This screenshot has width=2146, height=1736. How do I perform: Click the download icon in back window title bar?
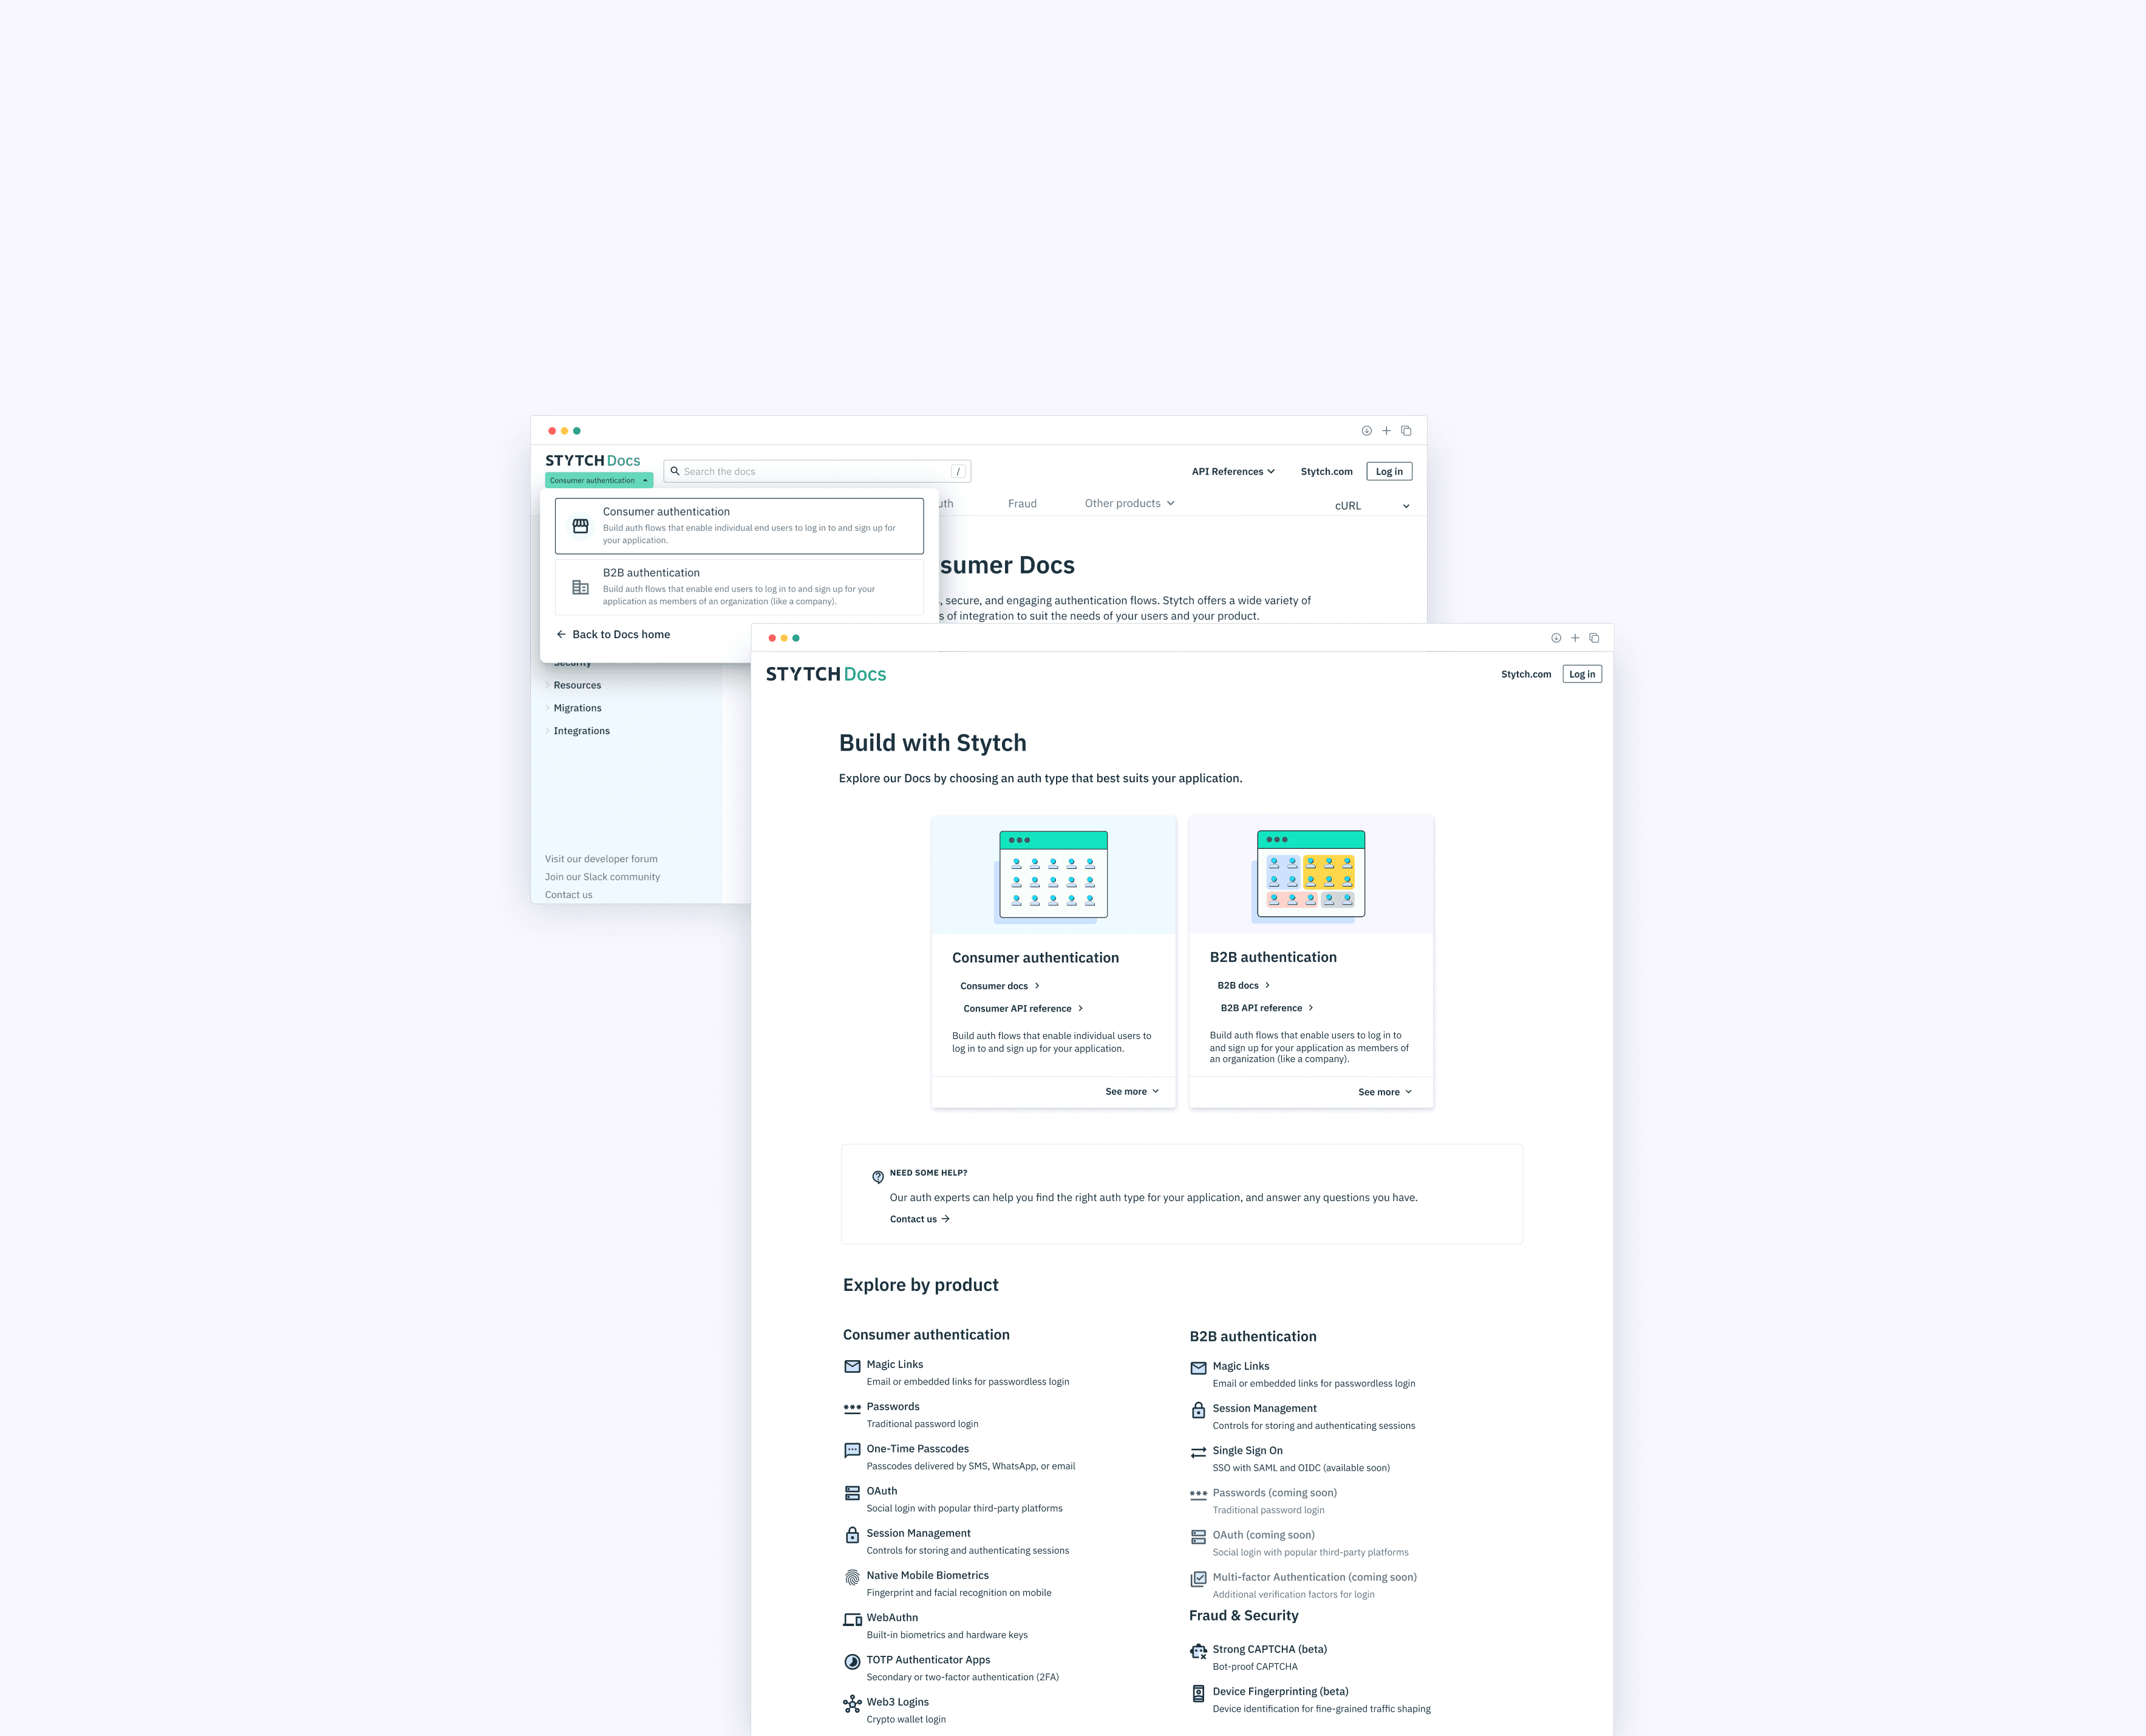tap(1366, 431)
